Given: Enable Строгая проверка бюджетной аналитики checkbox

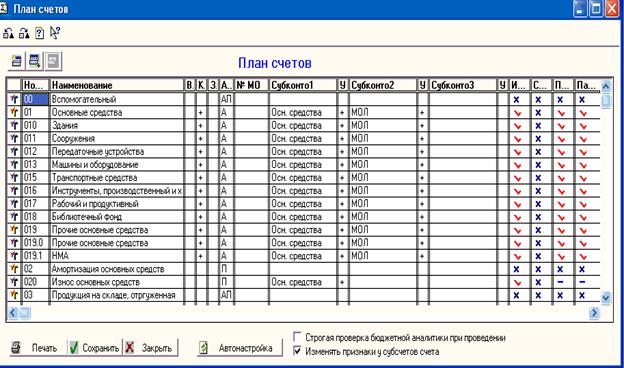Looking at the screenshot, I should click(297, 337).
